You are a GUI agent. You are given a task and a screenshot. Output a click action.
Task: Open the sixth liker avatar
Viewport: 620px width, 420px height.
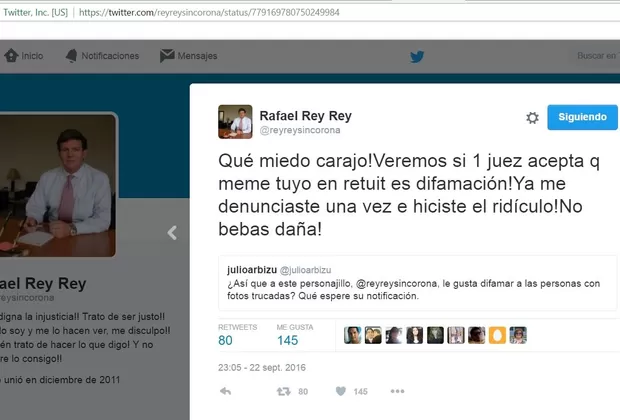coord(456,335)
